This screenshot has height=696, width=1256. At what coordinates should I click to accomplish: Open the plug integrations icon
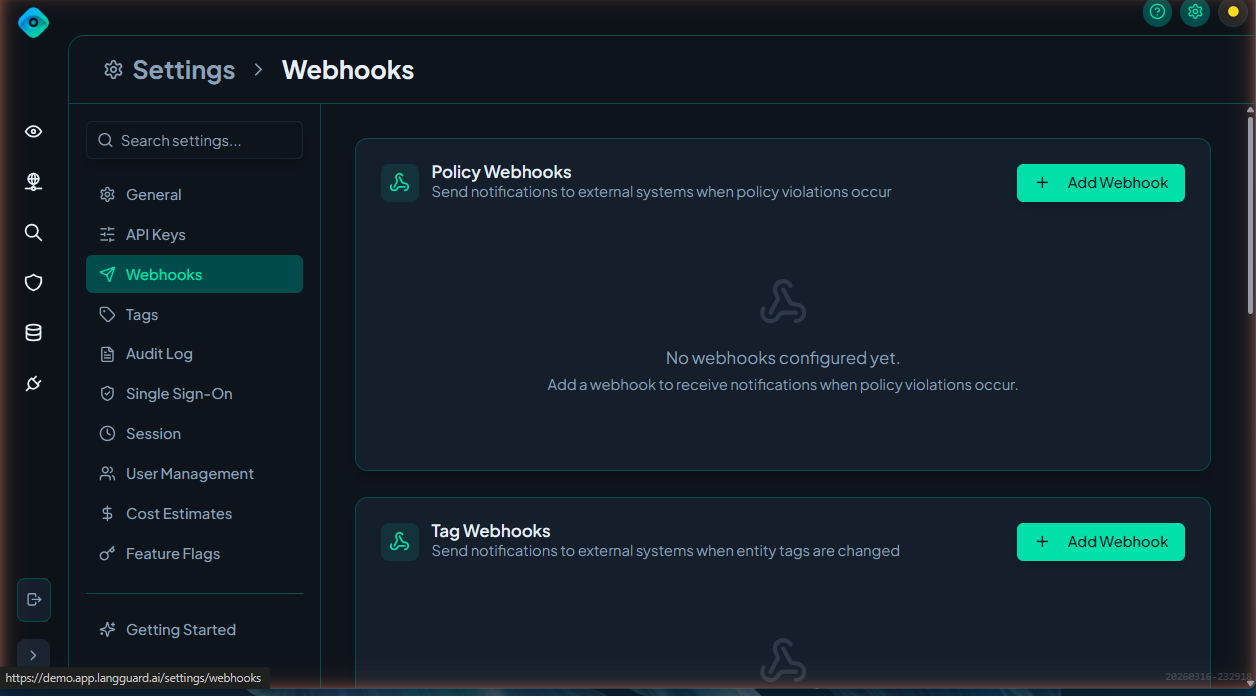tap(33, 384)
